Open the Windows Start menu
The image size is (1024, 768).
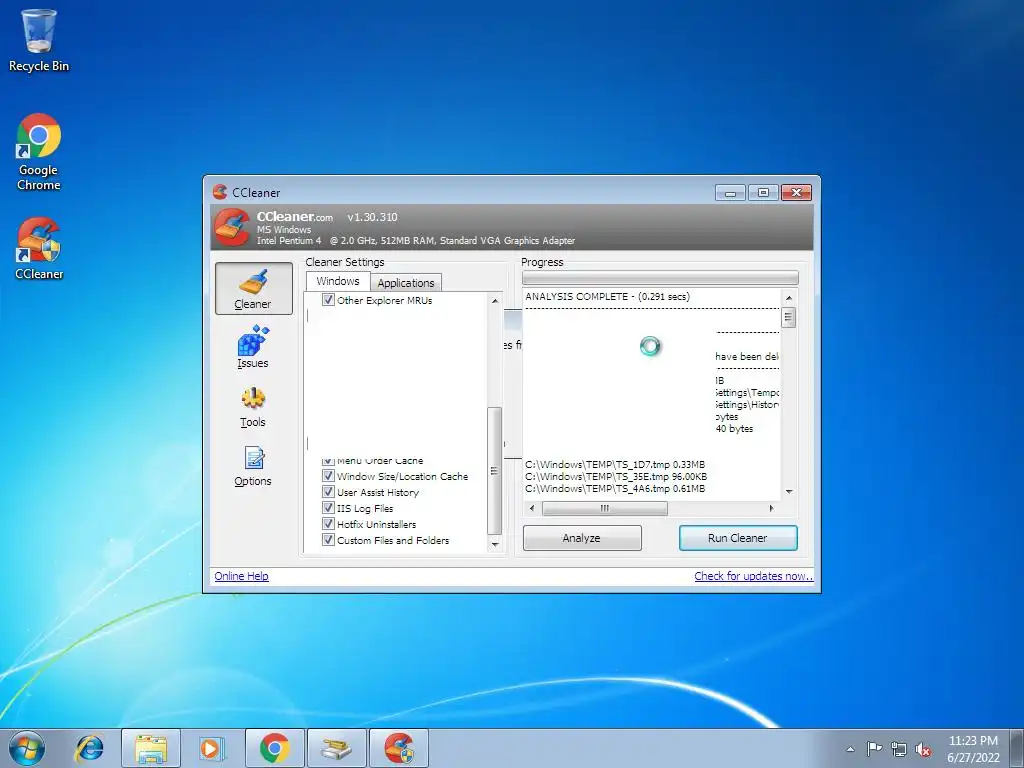point(27,748)
